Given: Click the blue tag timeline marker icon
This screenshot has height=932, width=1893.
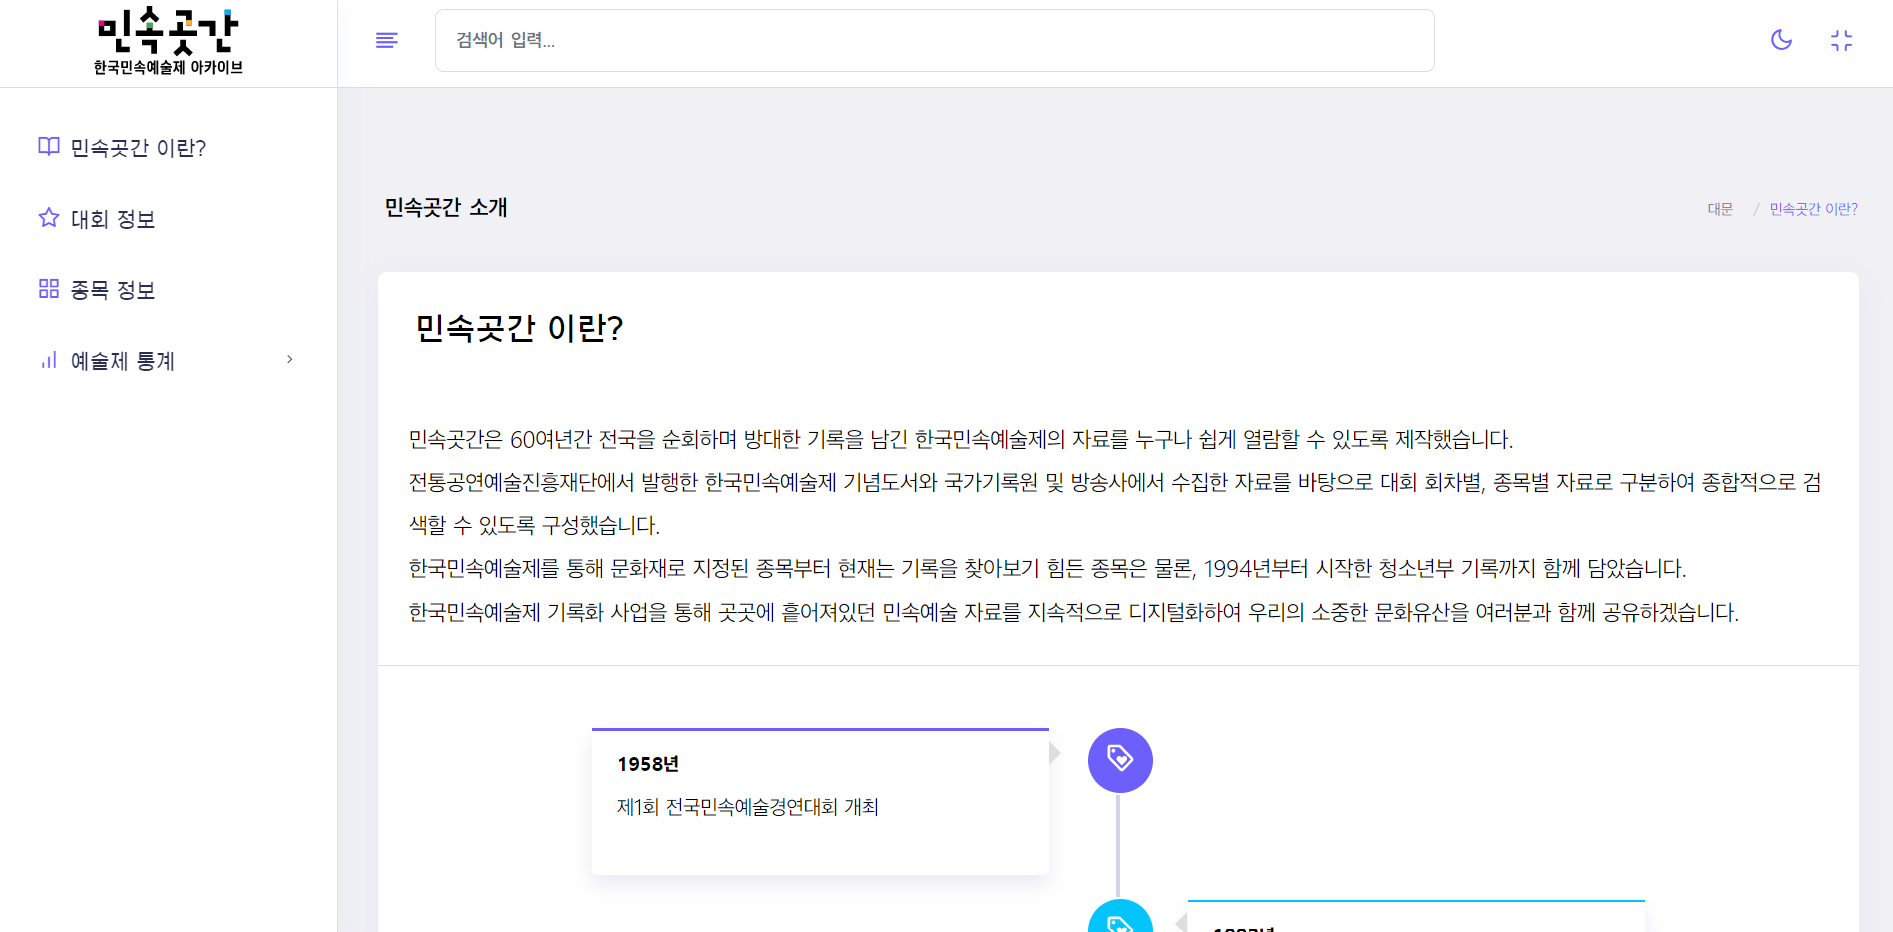Looking at the screenshot, I should pyautogui.click(x=1120, y=920).
